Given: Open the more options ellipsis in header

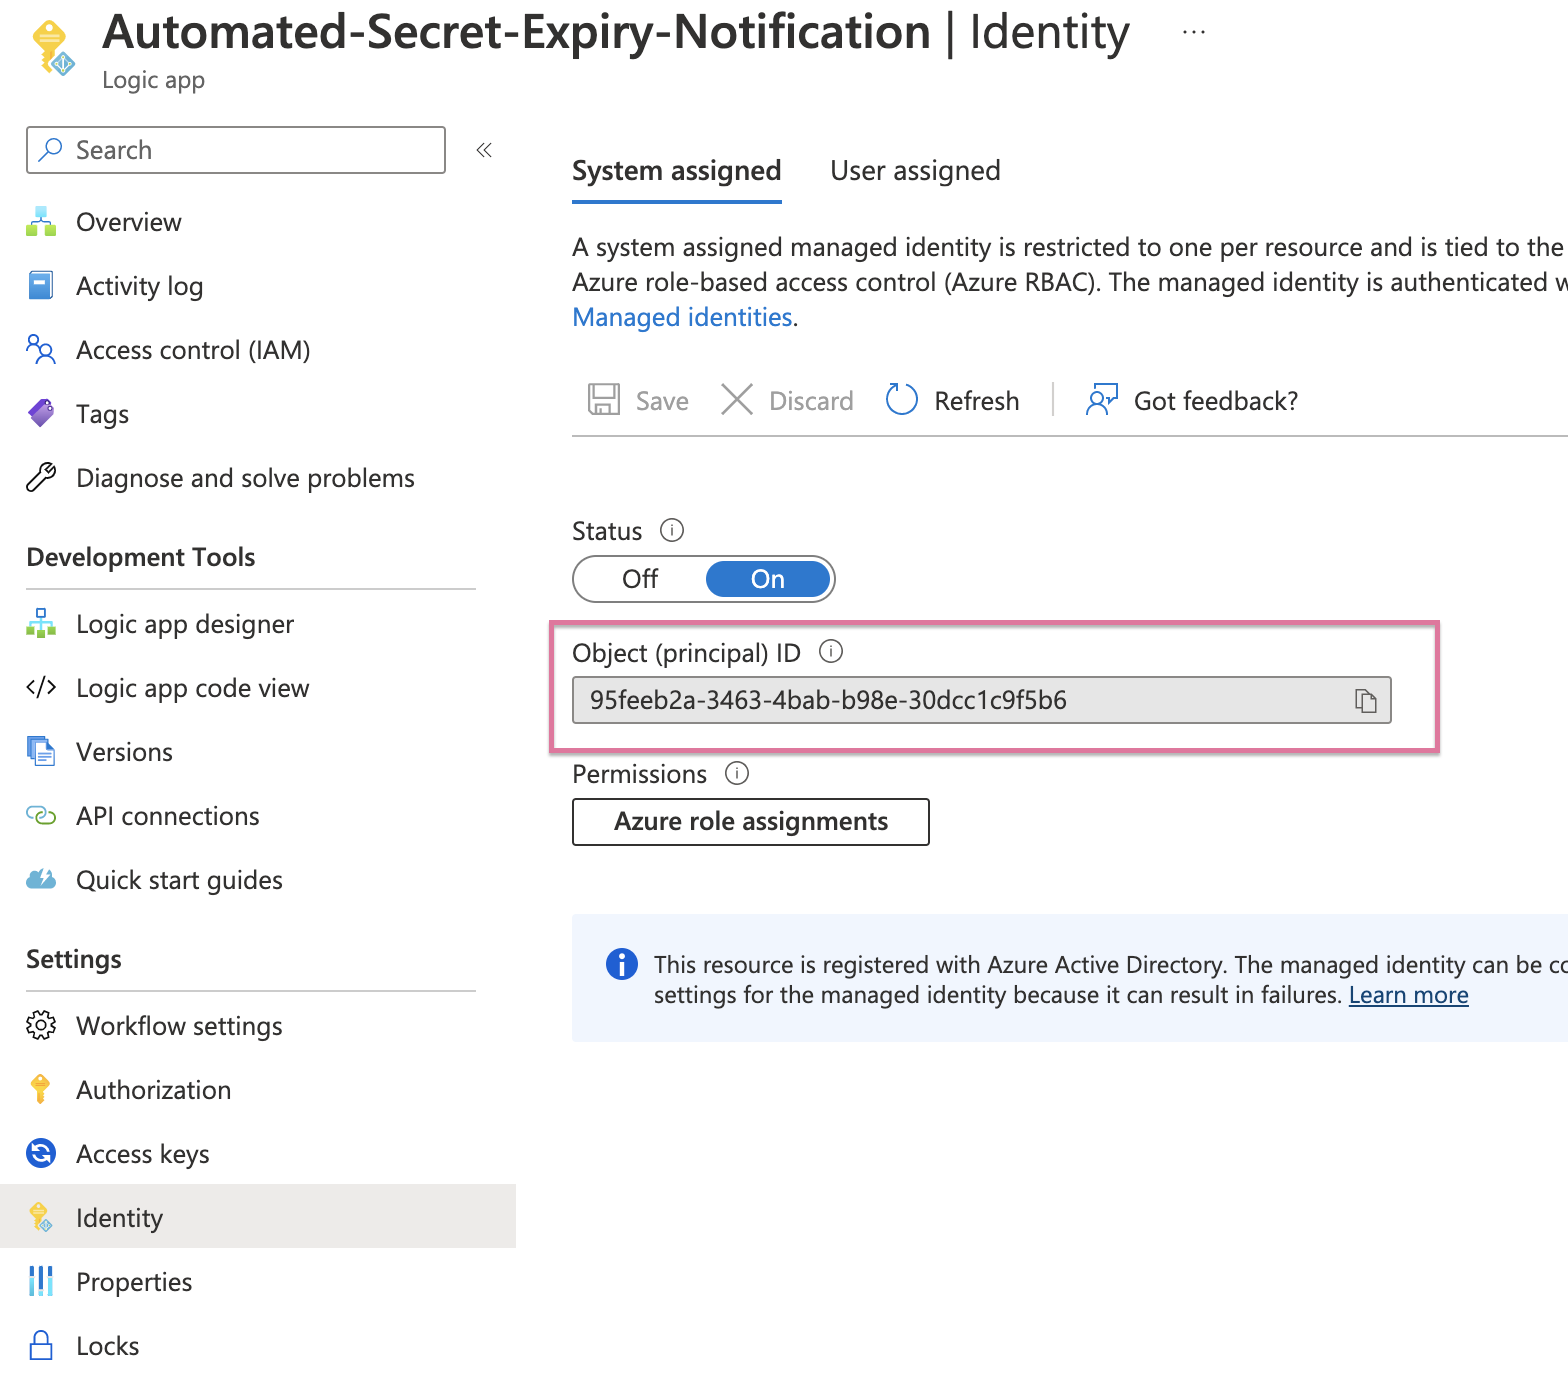Looking at the screenshot, I should coord(1193,33).
